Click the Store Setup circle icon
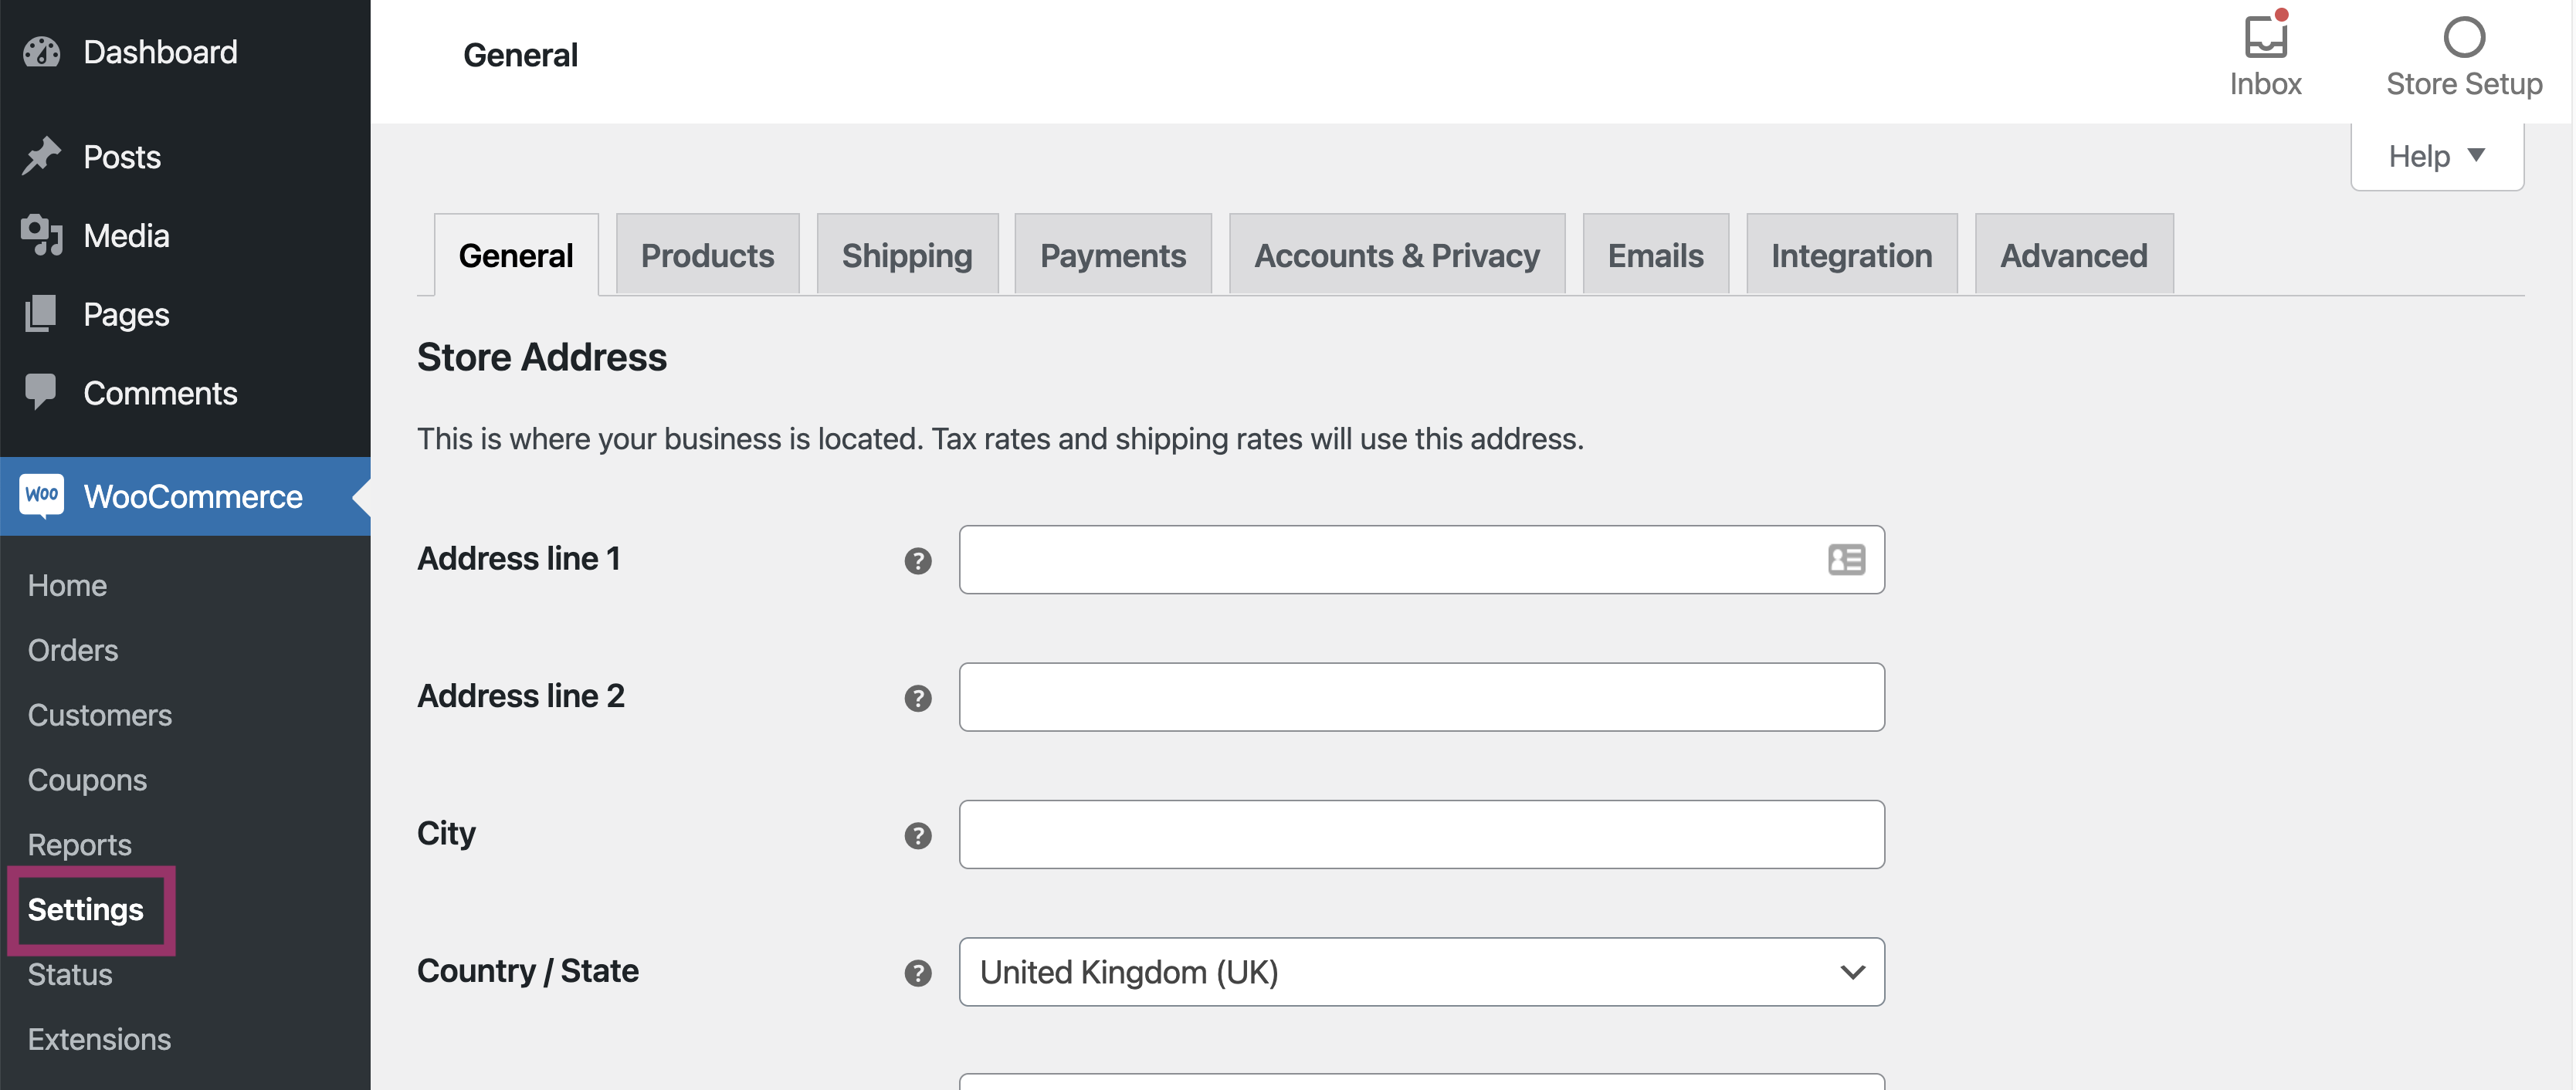 pos(2463,38)
